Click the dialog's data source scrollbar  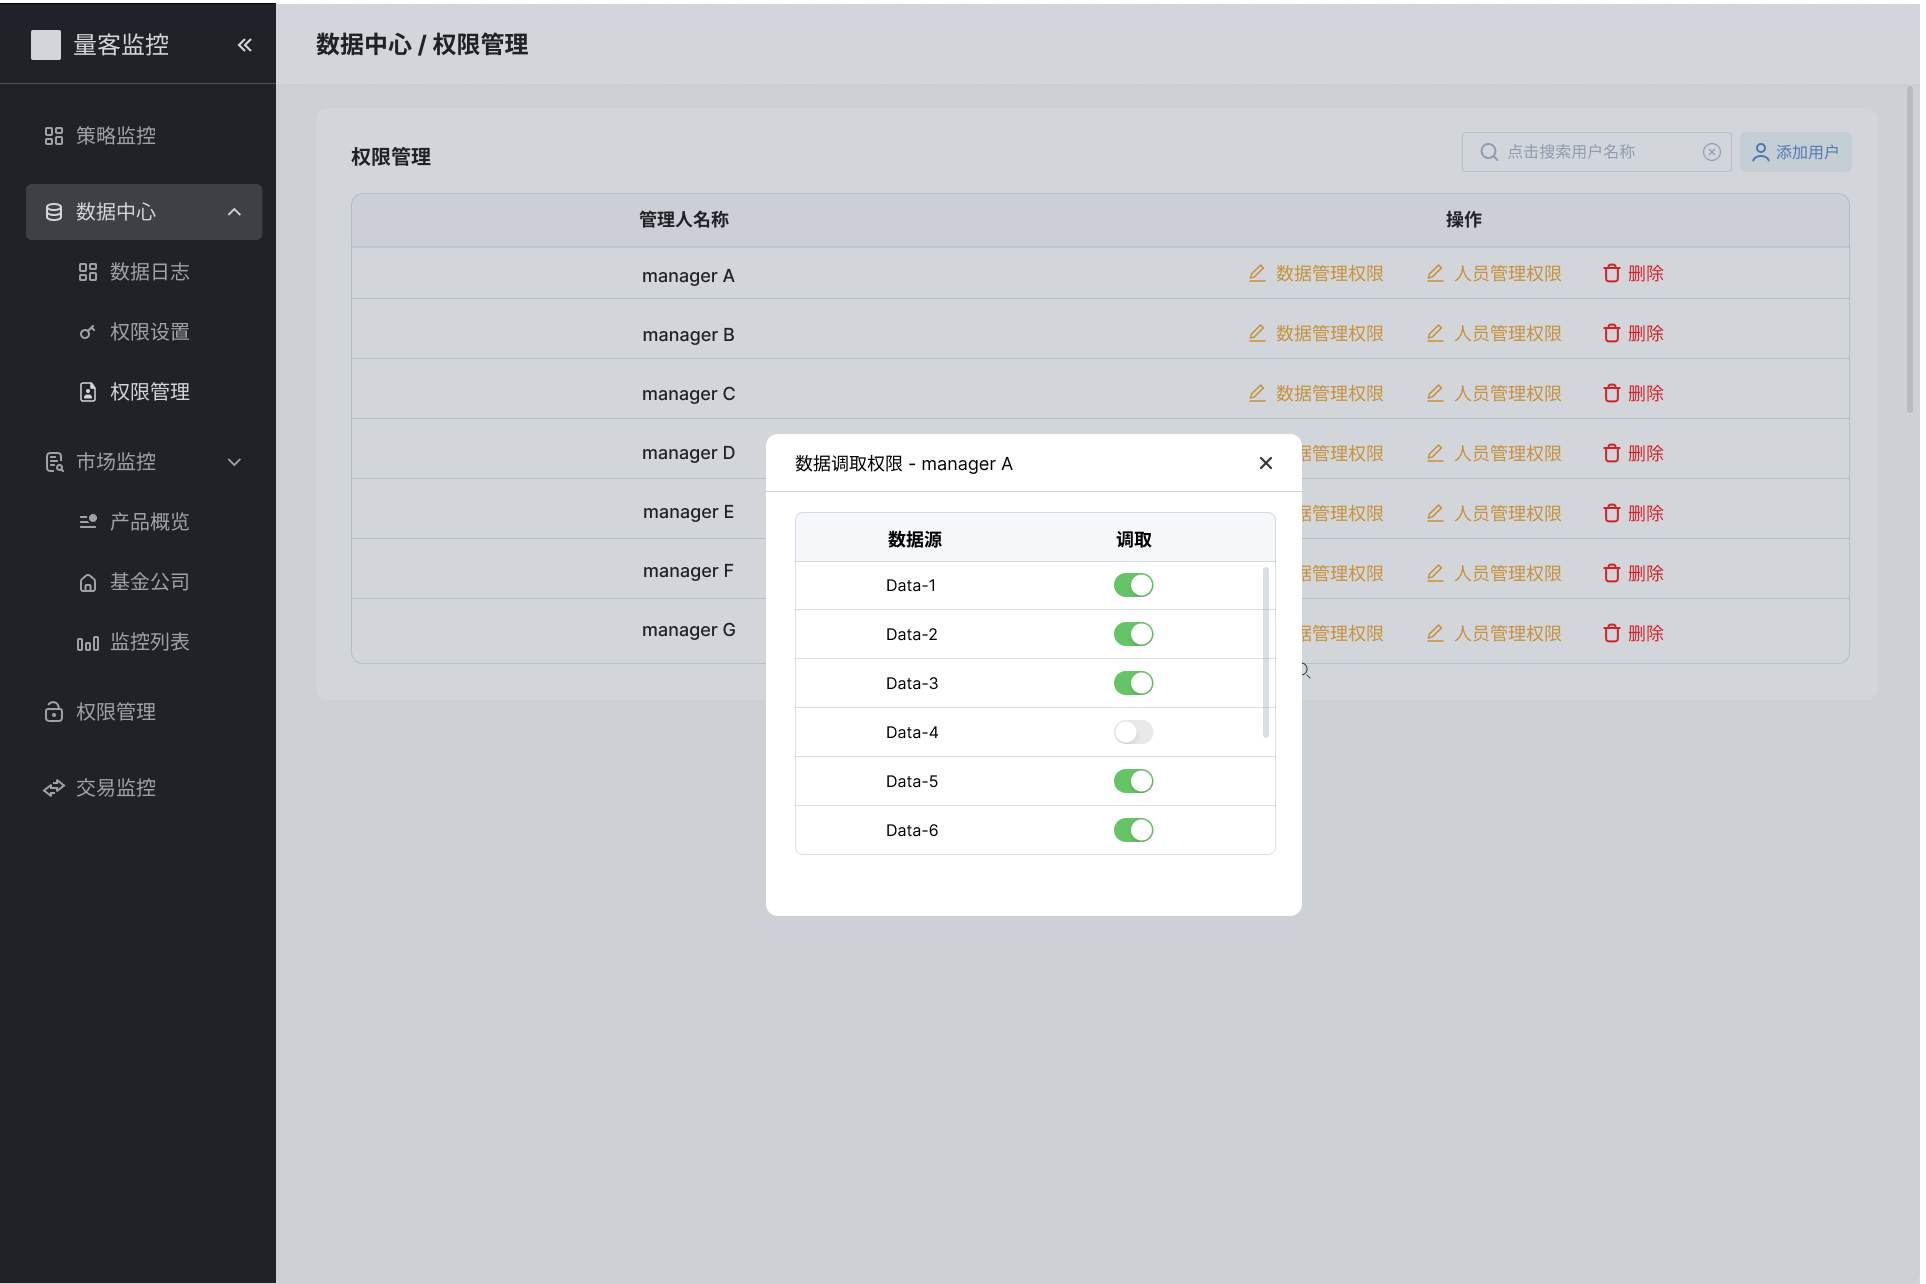pyautogui.click(x=1266, y=652)
